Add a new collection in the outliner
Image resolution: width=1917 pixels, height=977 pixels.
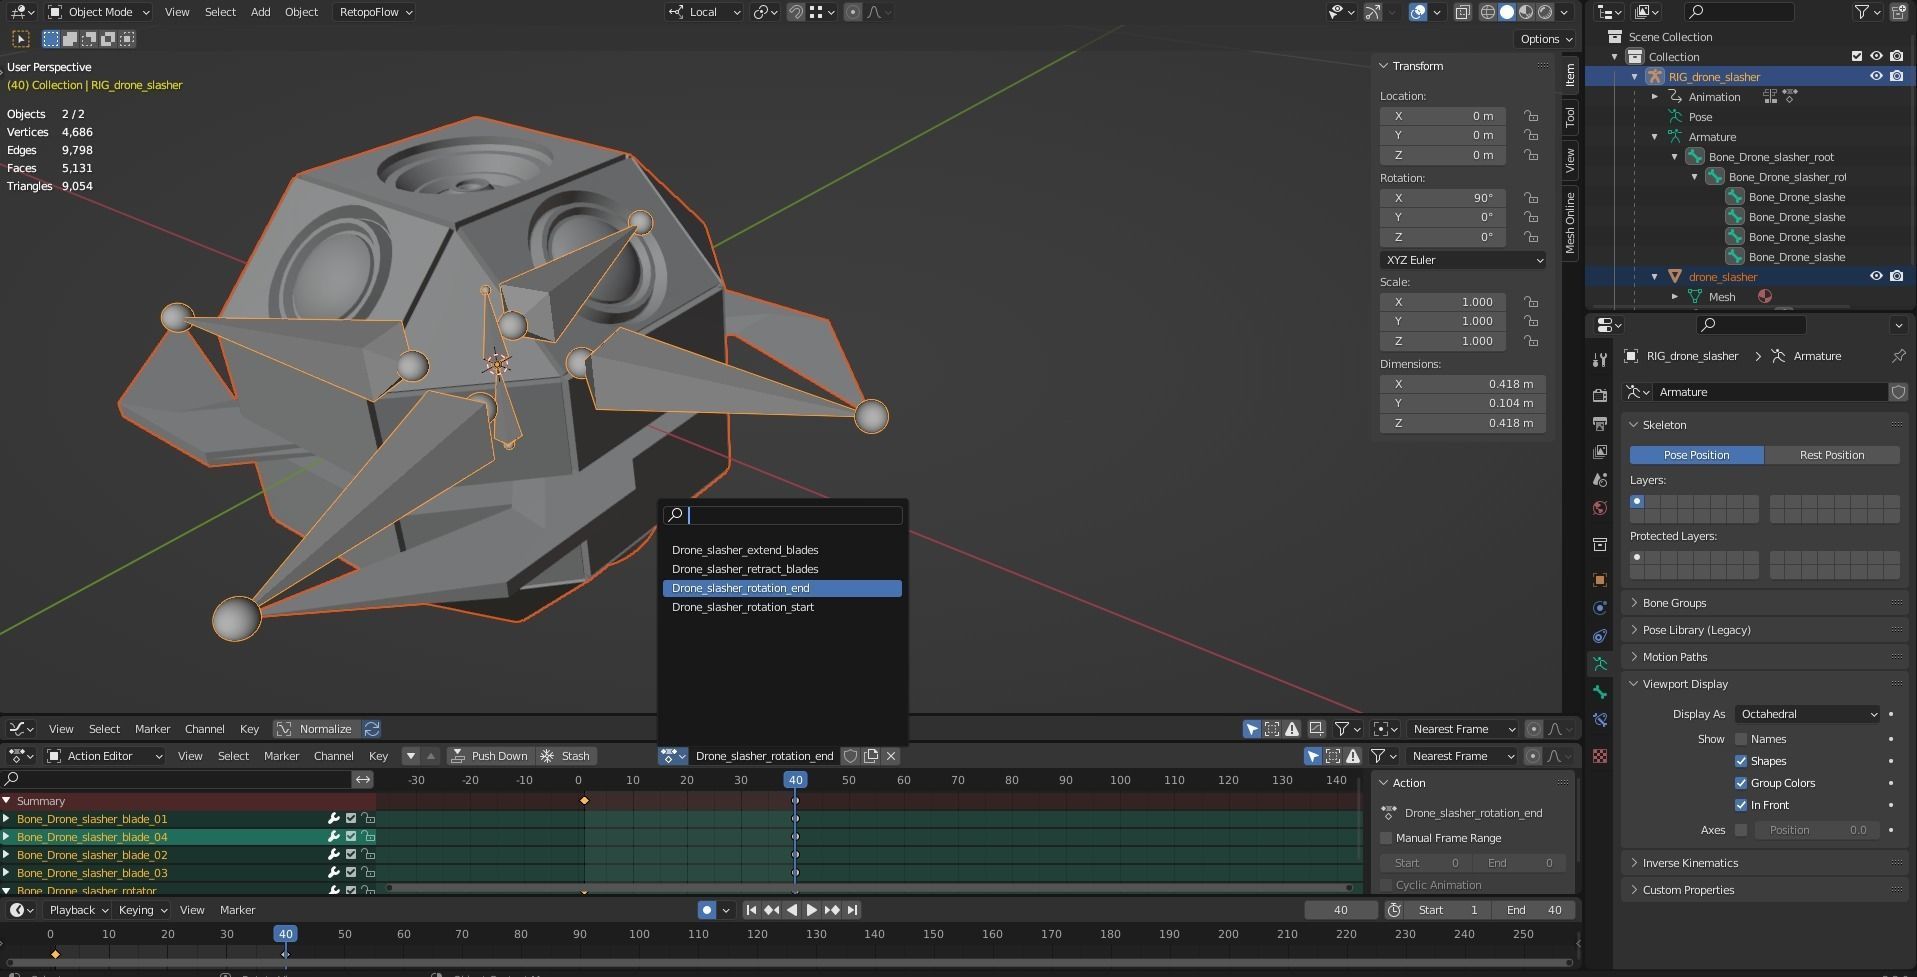pos(1897,12)
